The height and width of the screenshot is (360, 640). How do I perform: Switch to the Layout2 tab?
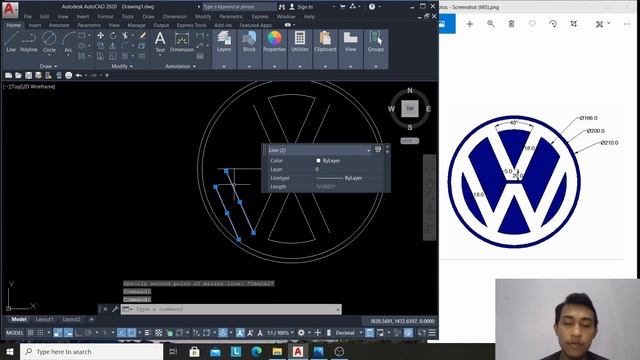[71, 319]
